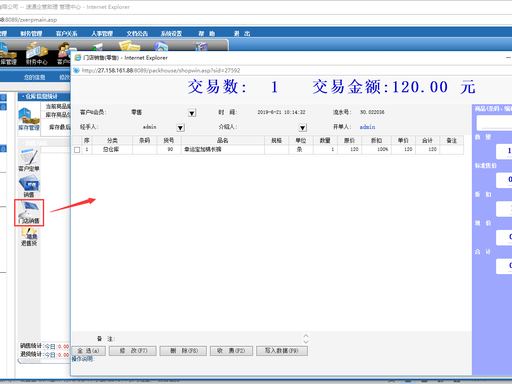Screen dimensions: 512x384
Task: Click the 修改(F7) button
Action: pos(133,351)
